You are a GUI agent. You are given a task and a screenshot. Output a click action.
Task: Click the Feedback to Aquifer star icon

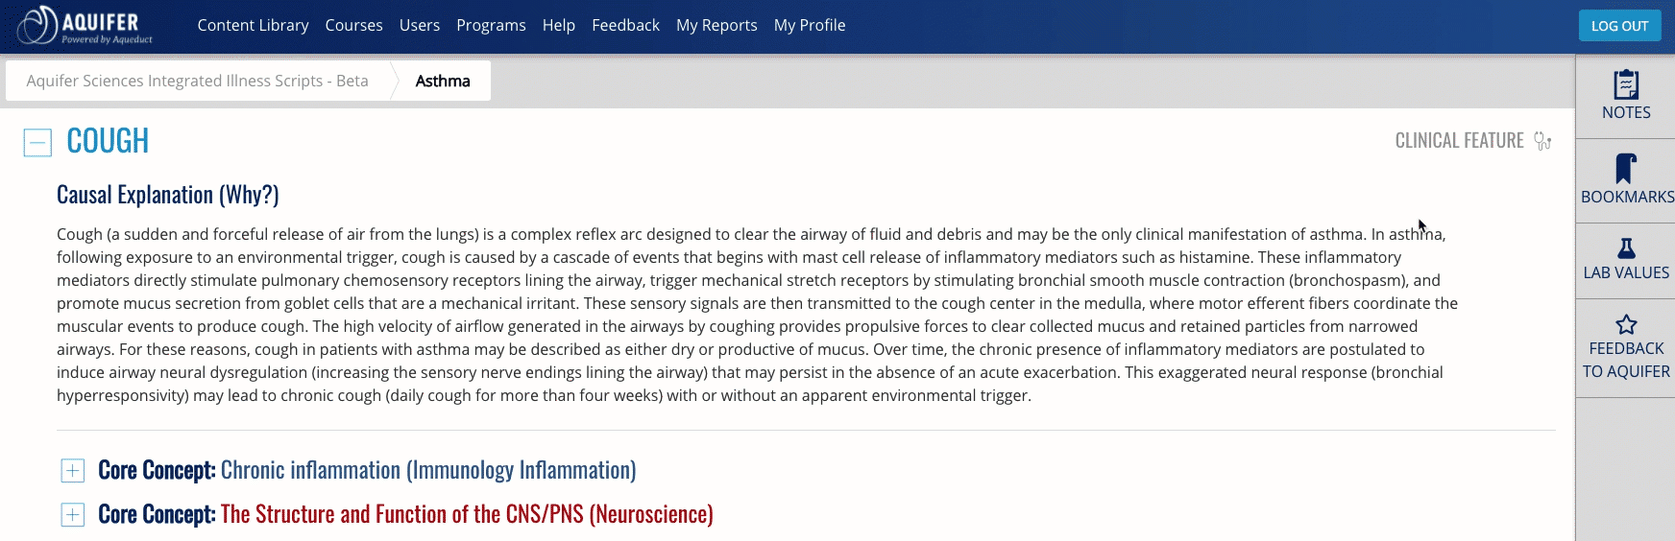1626,324
